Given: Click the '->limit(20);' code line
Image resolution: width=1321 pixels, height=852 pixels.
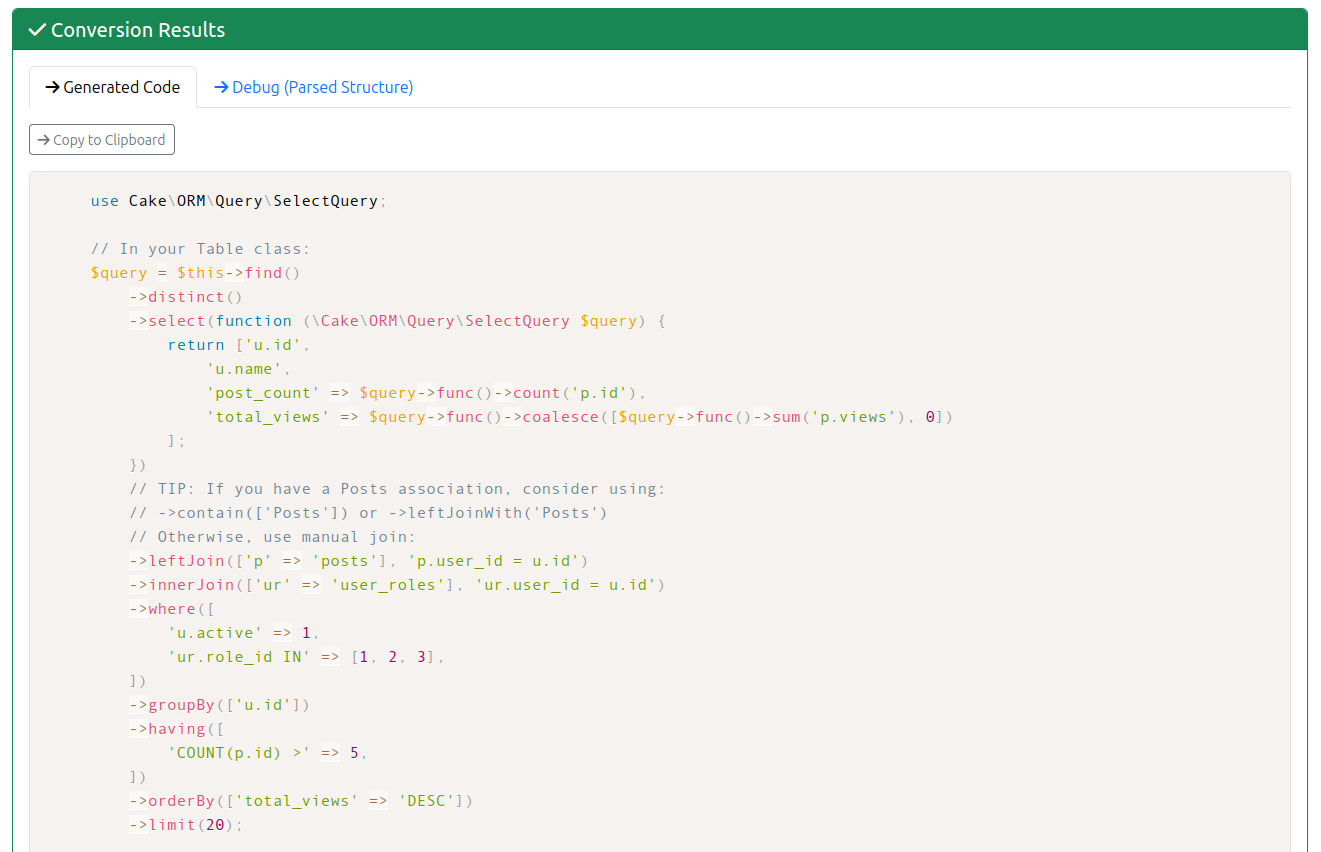Looking at the screenshot, I should click(186, 825).
